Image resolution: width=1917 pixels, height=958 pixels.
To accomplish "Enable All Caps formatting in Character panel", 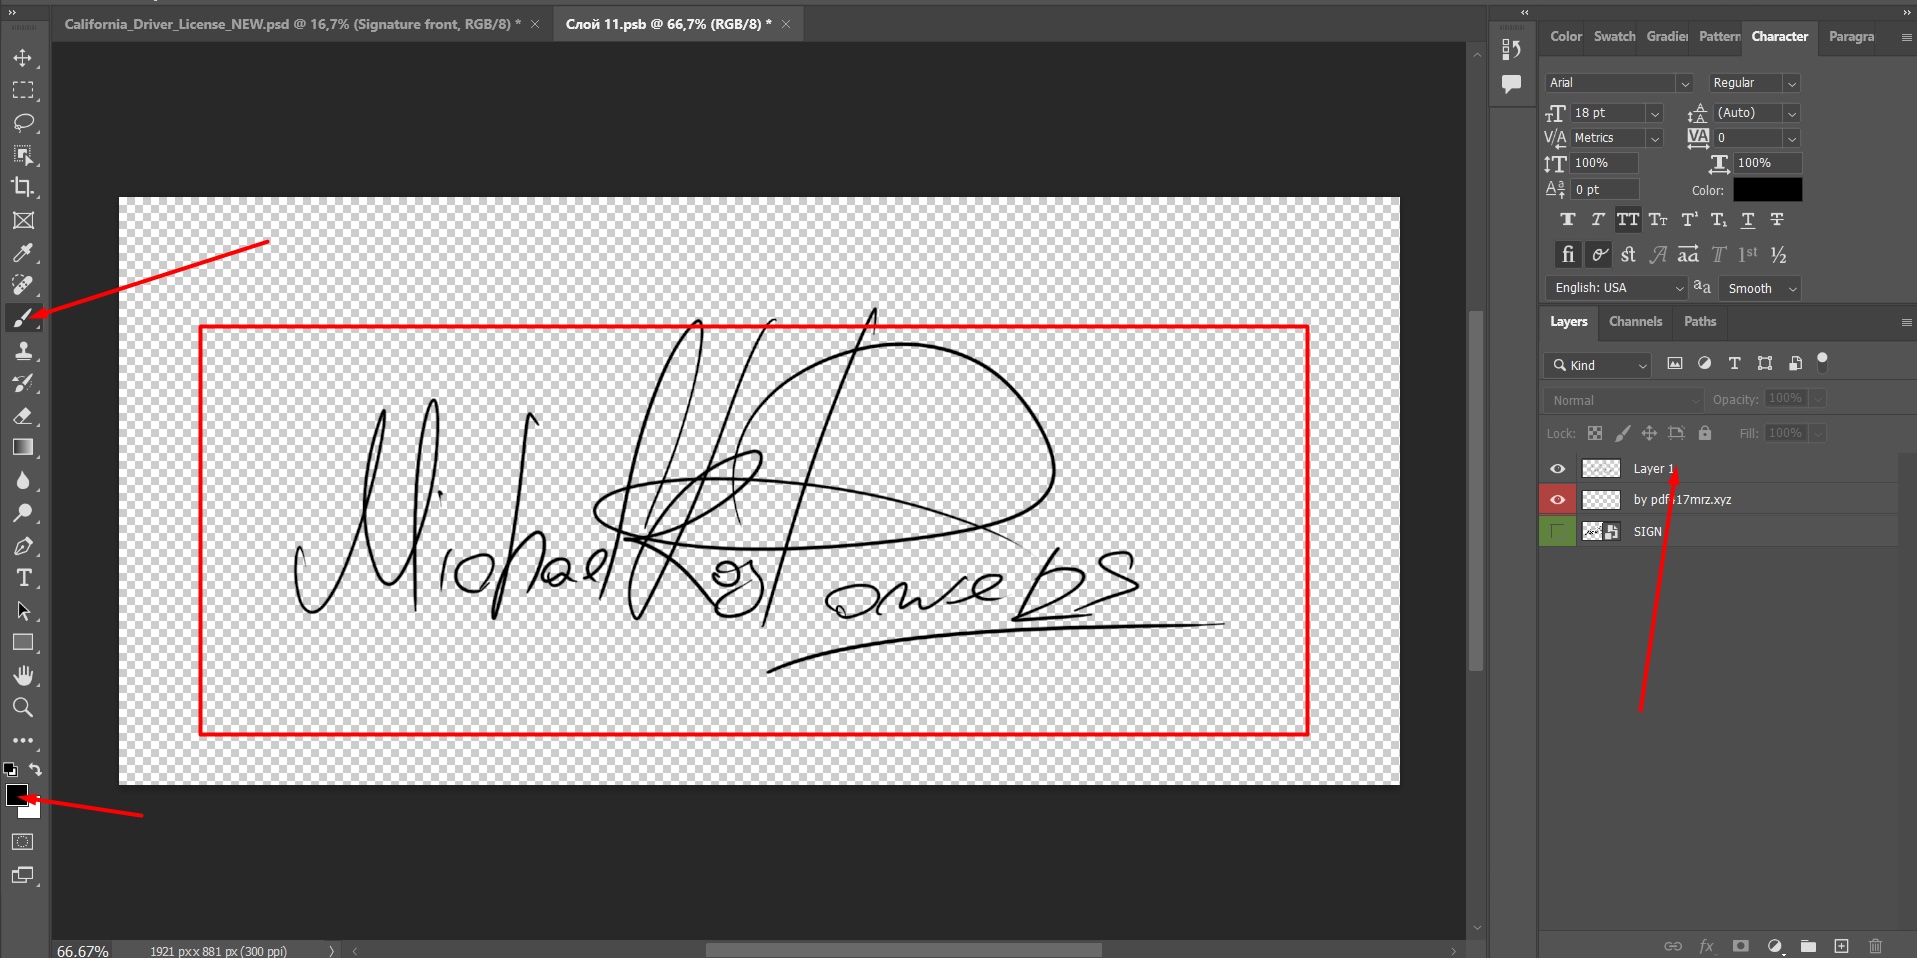I will [x=1627, y=220].
